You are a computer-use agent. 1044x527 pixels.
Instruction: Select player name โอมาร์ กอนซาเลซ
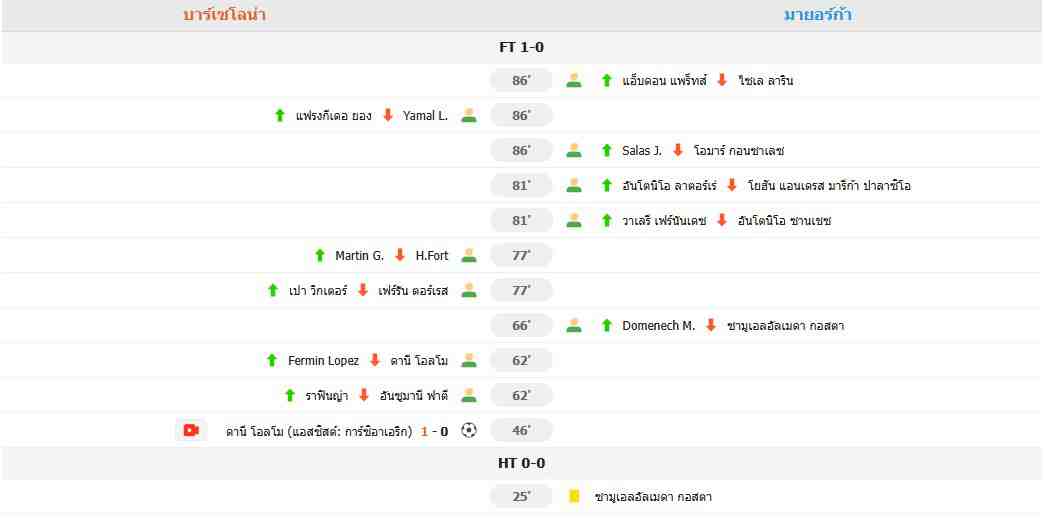pos(739,151)
